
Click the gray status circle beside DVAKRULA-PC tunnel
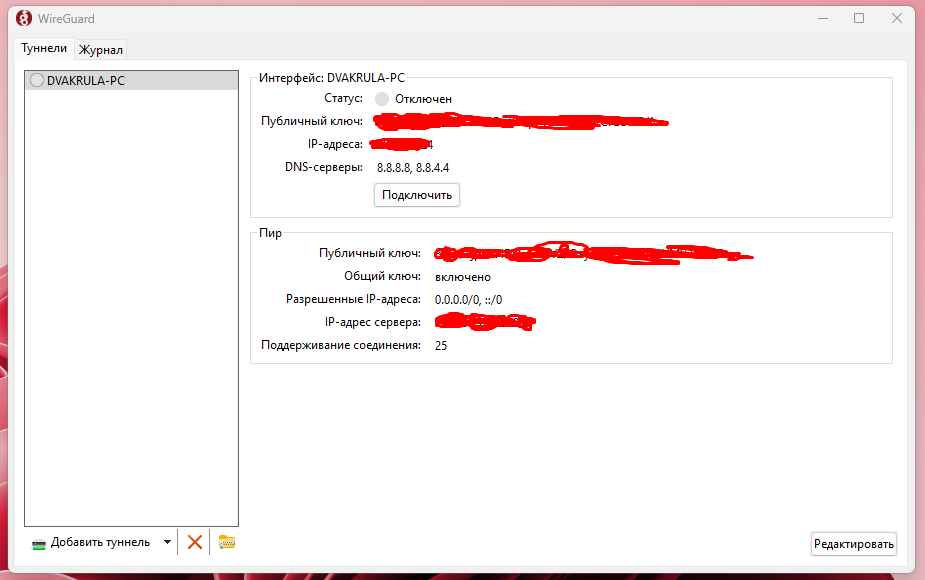(37, 80)
